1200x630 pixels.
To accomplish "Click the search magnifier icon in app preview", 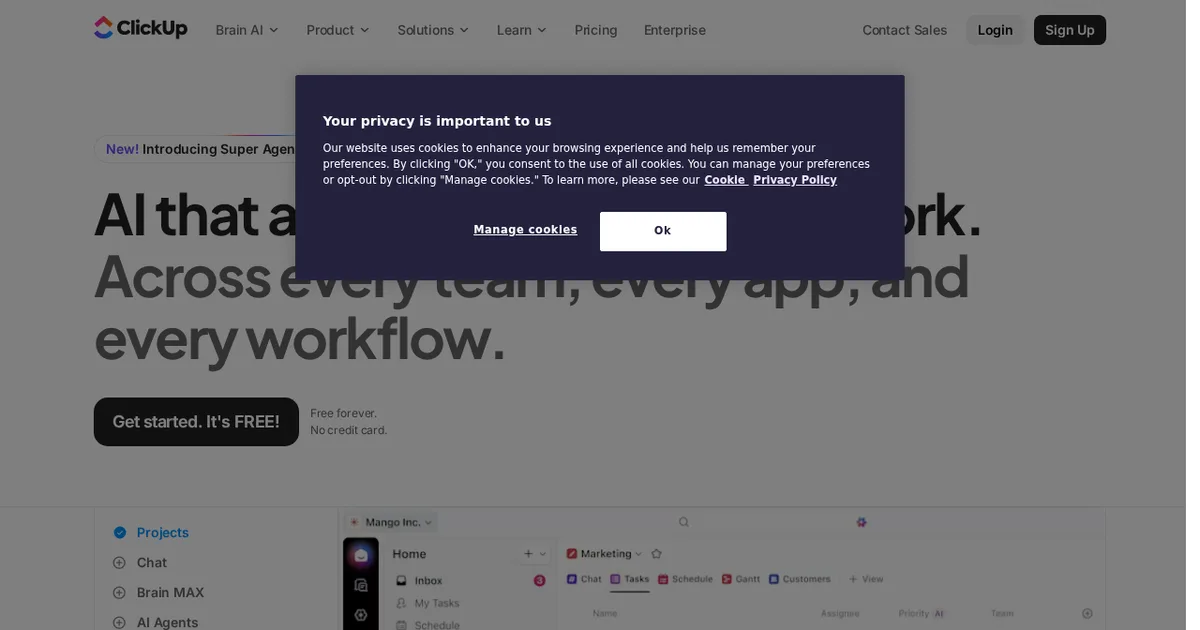I will tap(684, 522).
